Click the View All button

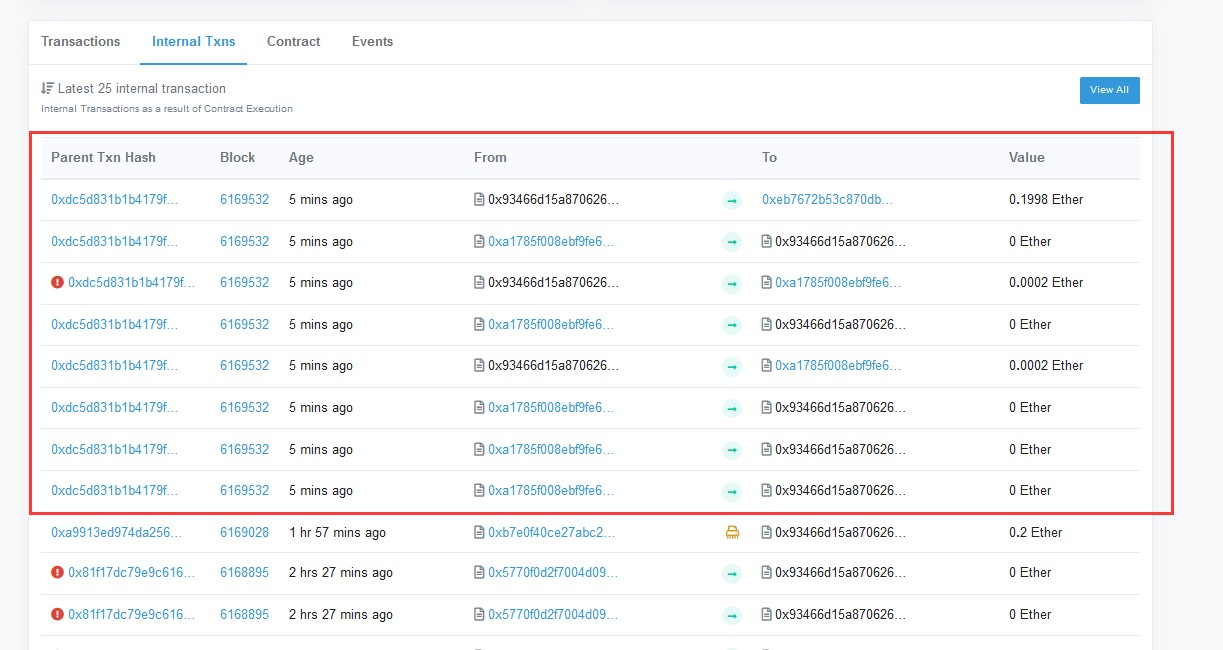pos(1109,90)
